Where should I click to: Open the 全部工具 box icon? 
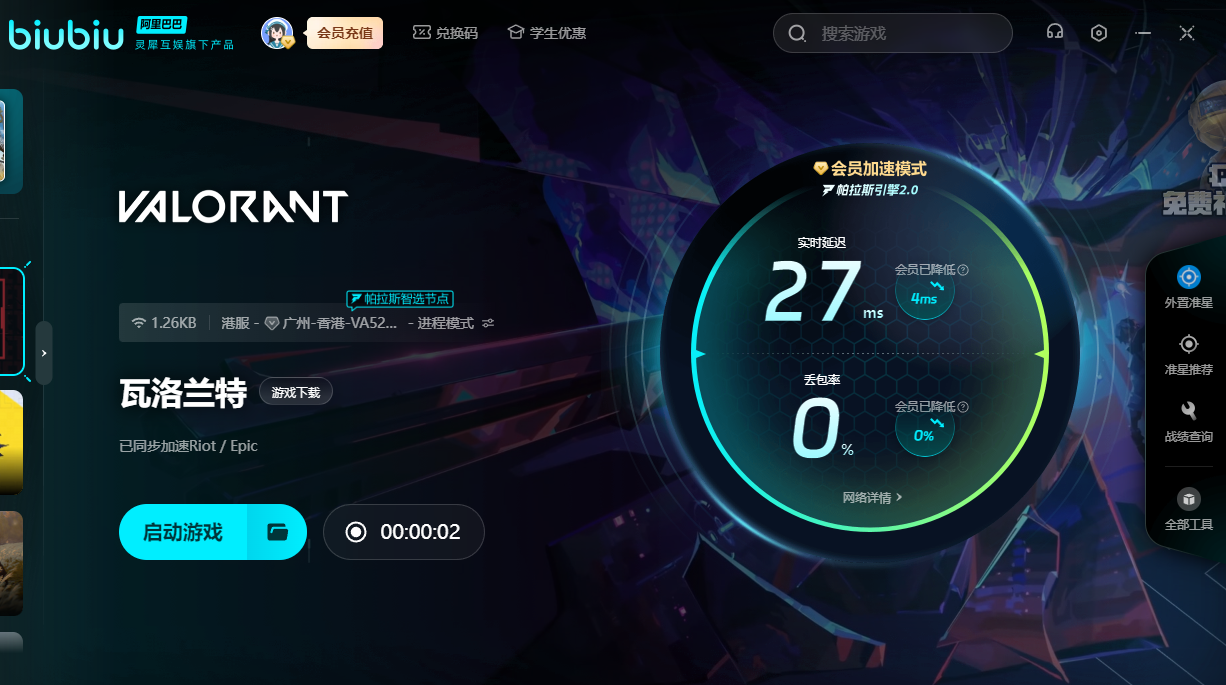1188,498
